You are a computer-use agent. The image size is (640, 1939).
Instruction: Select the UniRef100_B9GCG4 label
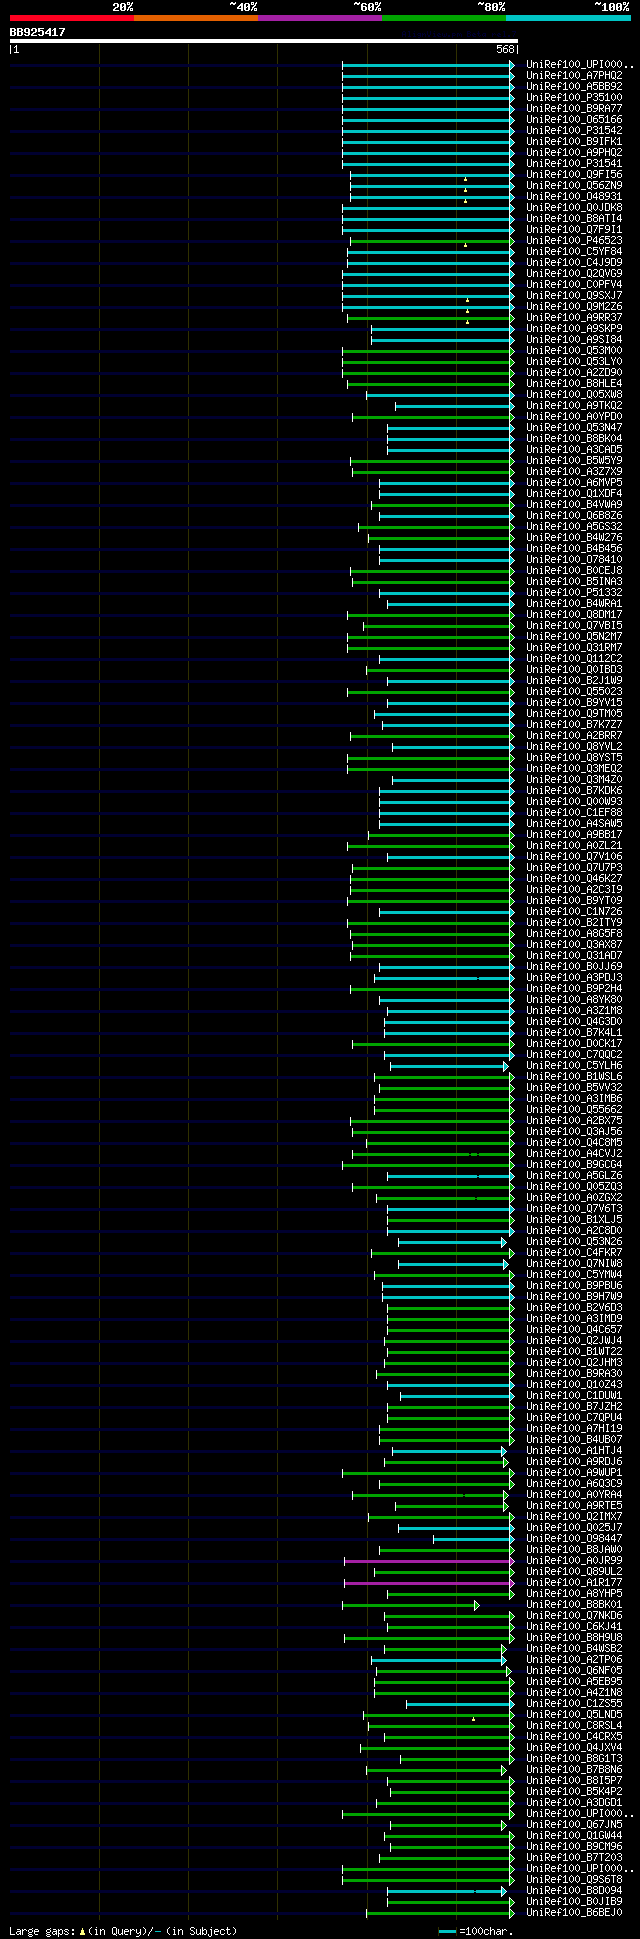[x=574, y=1164]
